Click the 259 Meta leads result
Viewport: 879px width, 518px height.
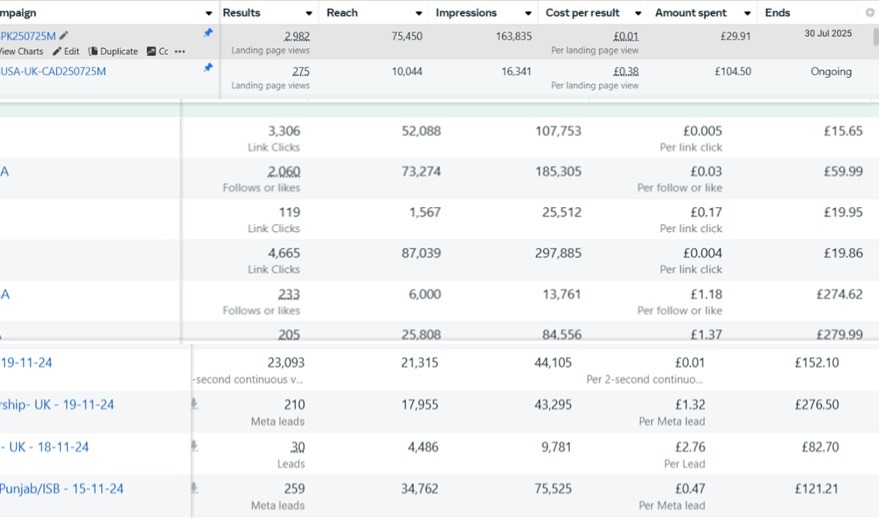coord(294,489)
